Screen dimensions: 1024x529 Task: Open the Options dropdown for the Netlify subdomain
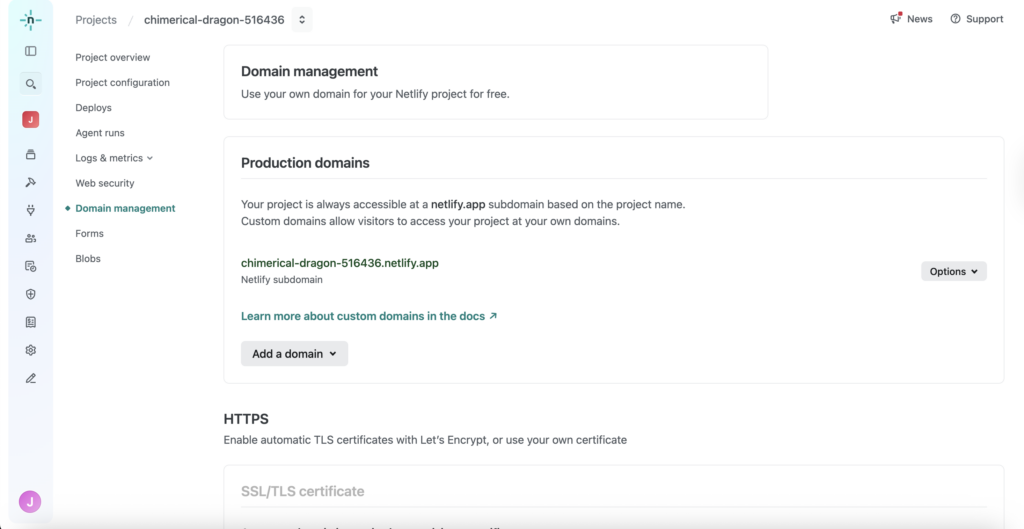pyautogui.click(x=953, y=271)
